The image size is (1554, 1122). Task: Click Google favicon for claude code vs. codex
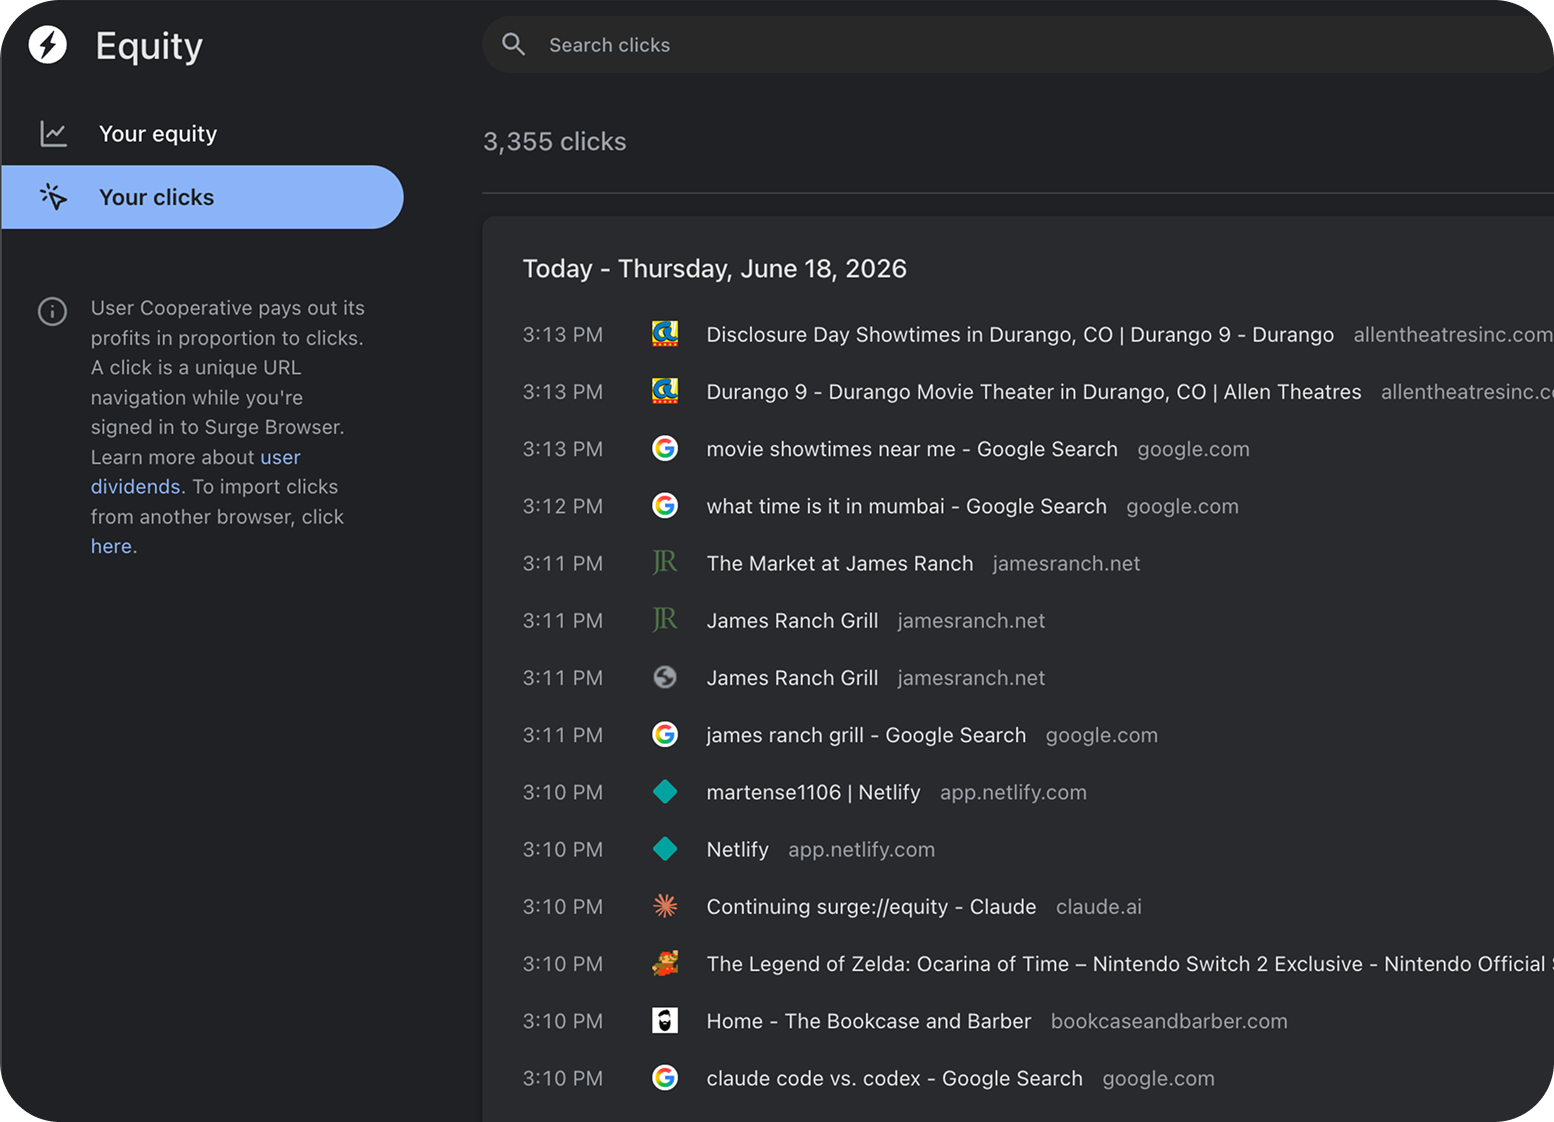665,1077
